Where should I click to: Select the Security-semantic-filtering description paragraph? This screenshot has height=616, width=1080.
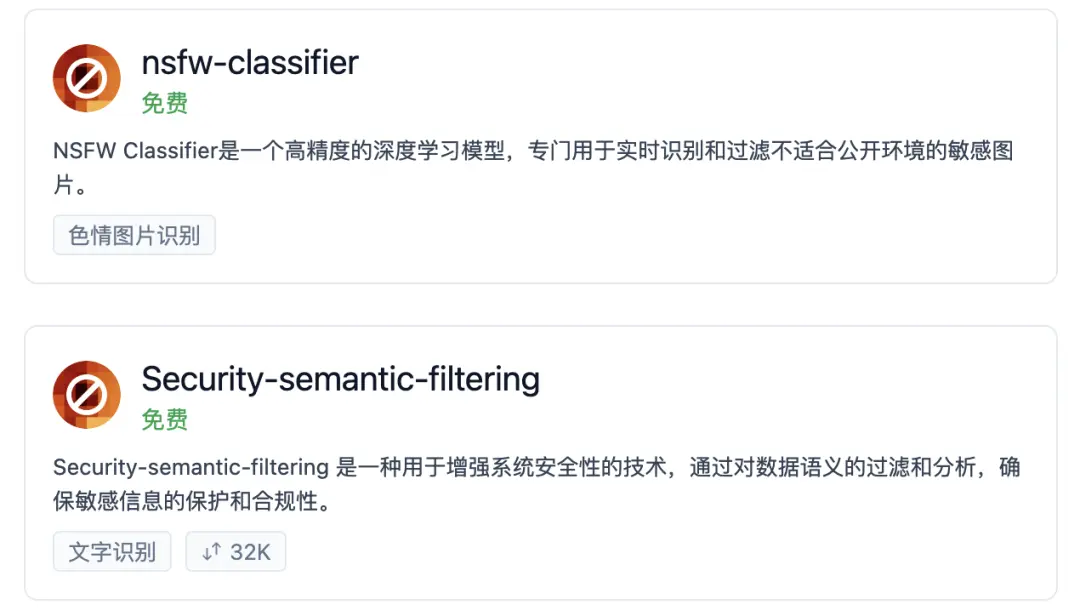[537, 484]
